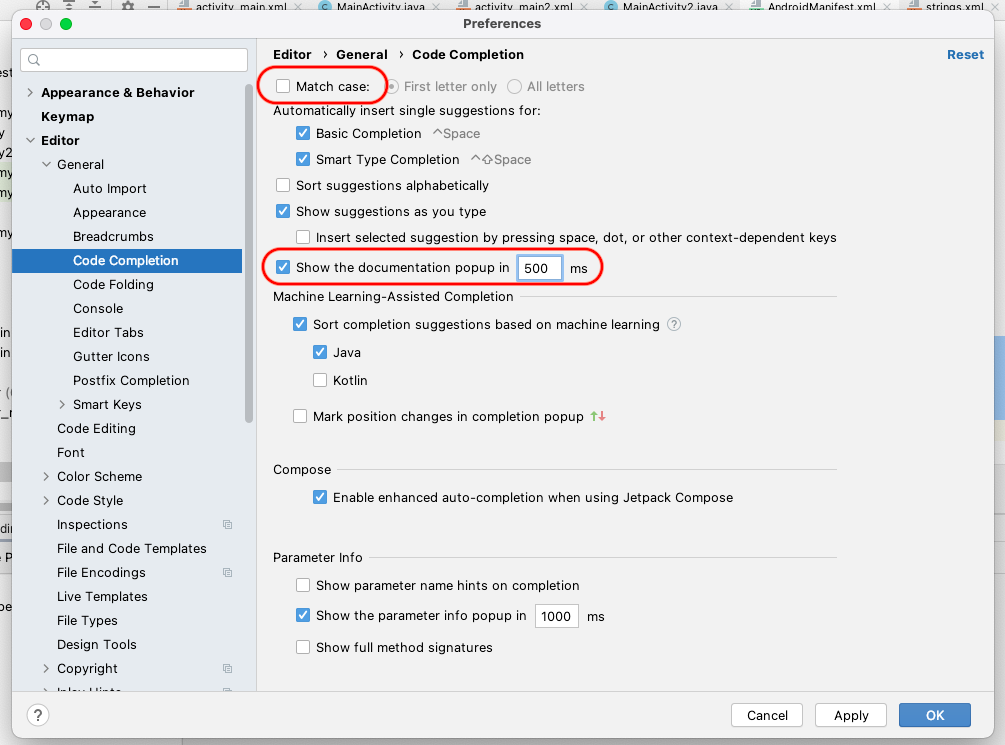Click the Reset link

[965, 55]
